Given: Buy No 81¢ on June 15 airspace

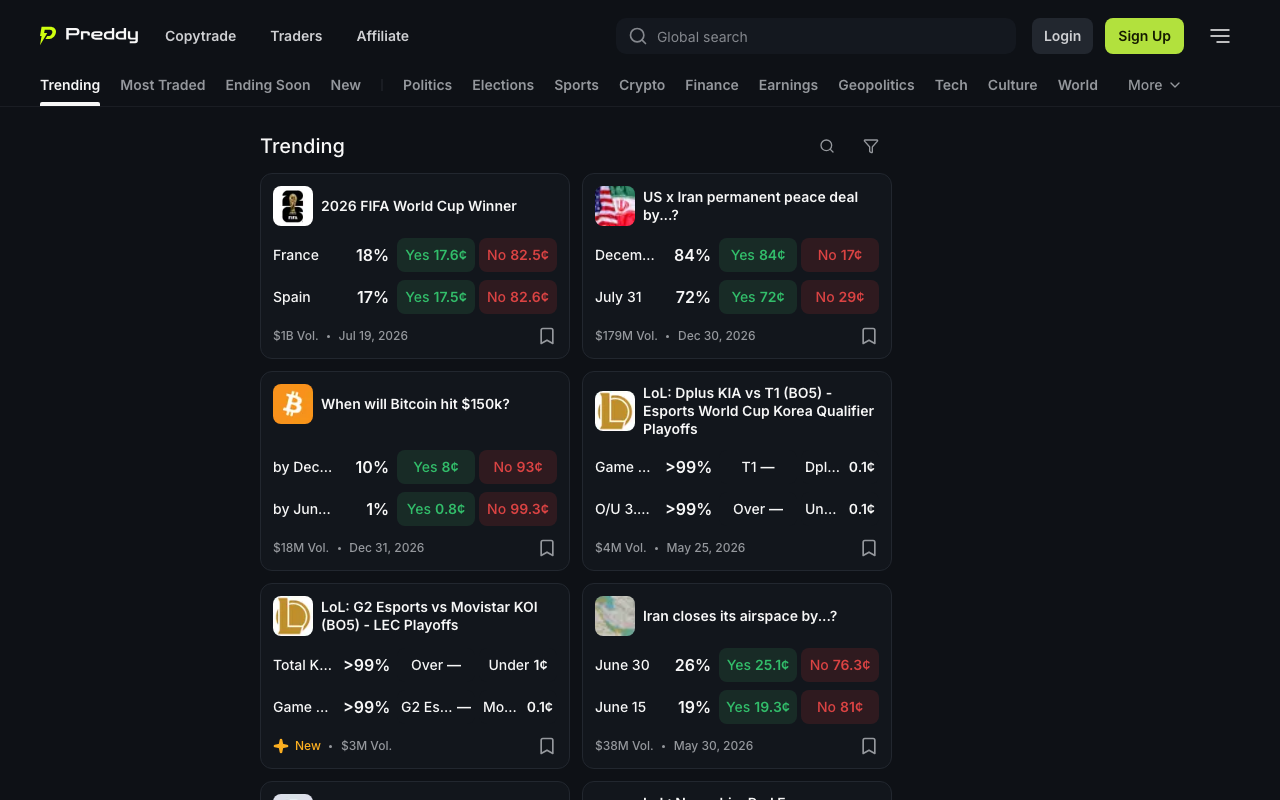Looking at the screenshot, I should (x=840, y=707).
